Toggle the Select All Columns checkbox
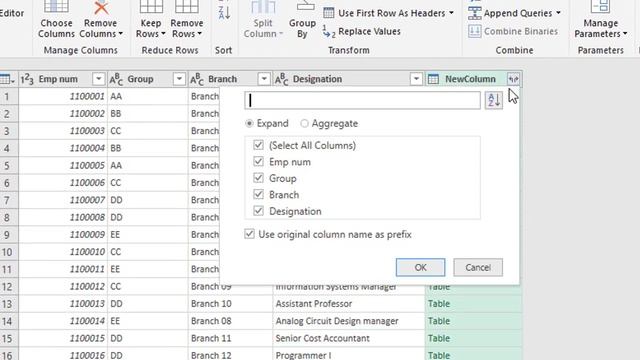640x360 pixels. (258, 145)
